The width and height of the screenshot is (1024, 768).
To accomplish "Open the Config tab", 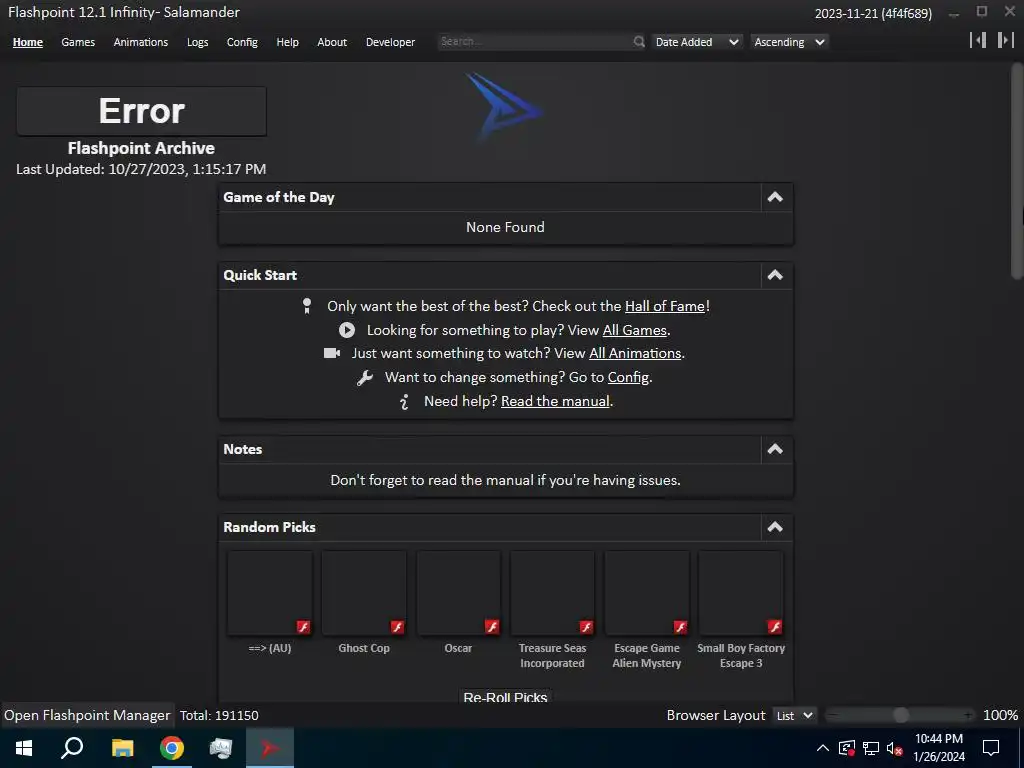I will tap(242, 42).
